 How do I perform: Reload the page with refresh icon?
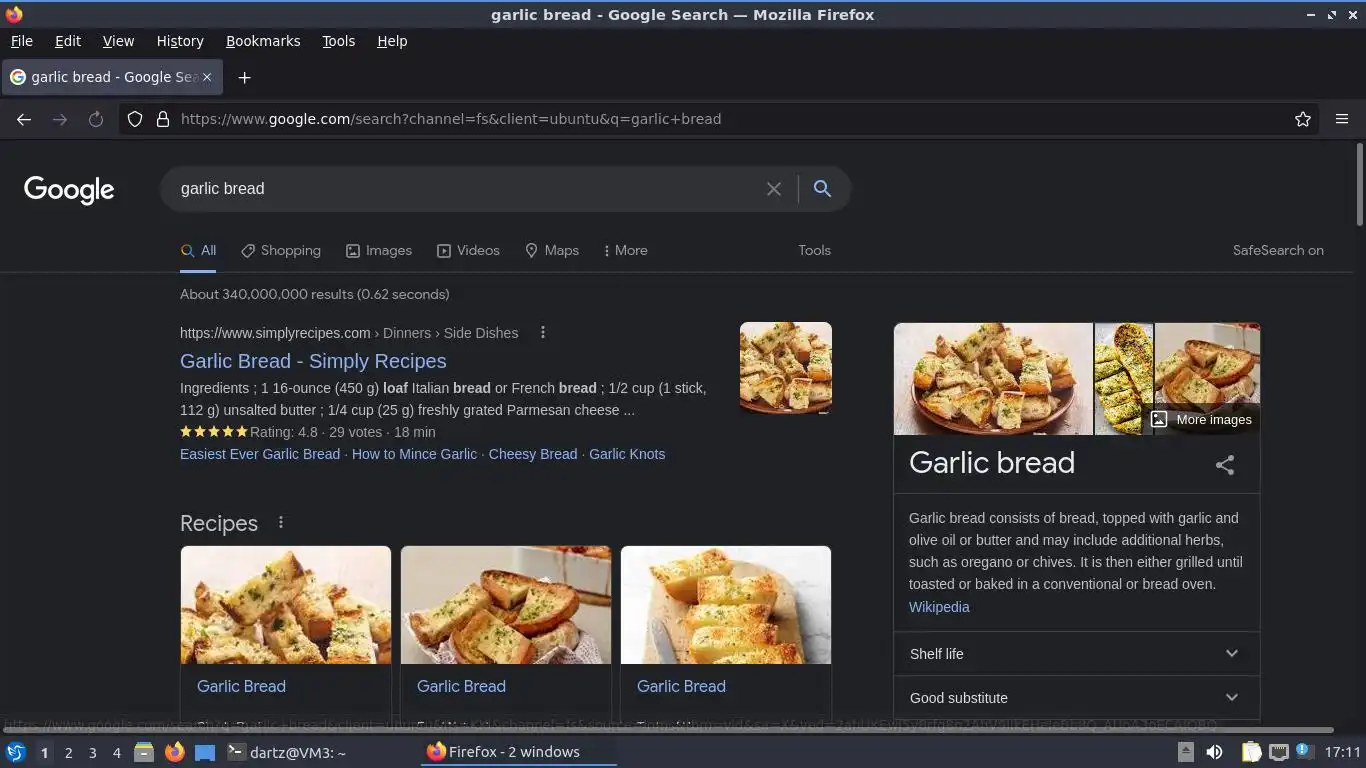[96, 119]
